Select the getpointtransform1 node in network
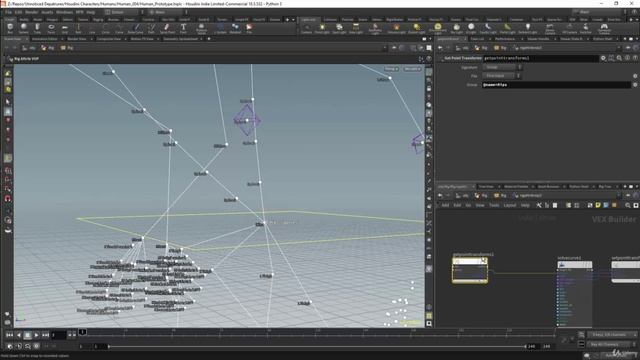640x360 pixels. (470, 270)
